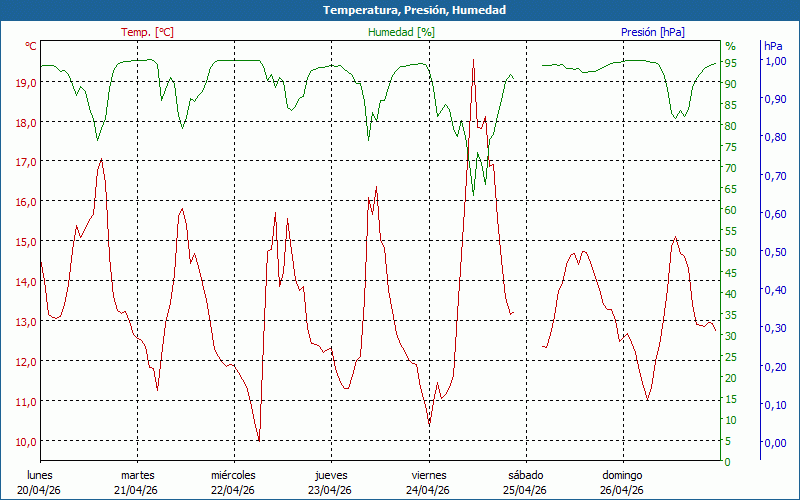The height and width of the screenshot is (500, 800).
Task: Click the 10,0 tick on the temperature axis
Action: [26, 441]
